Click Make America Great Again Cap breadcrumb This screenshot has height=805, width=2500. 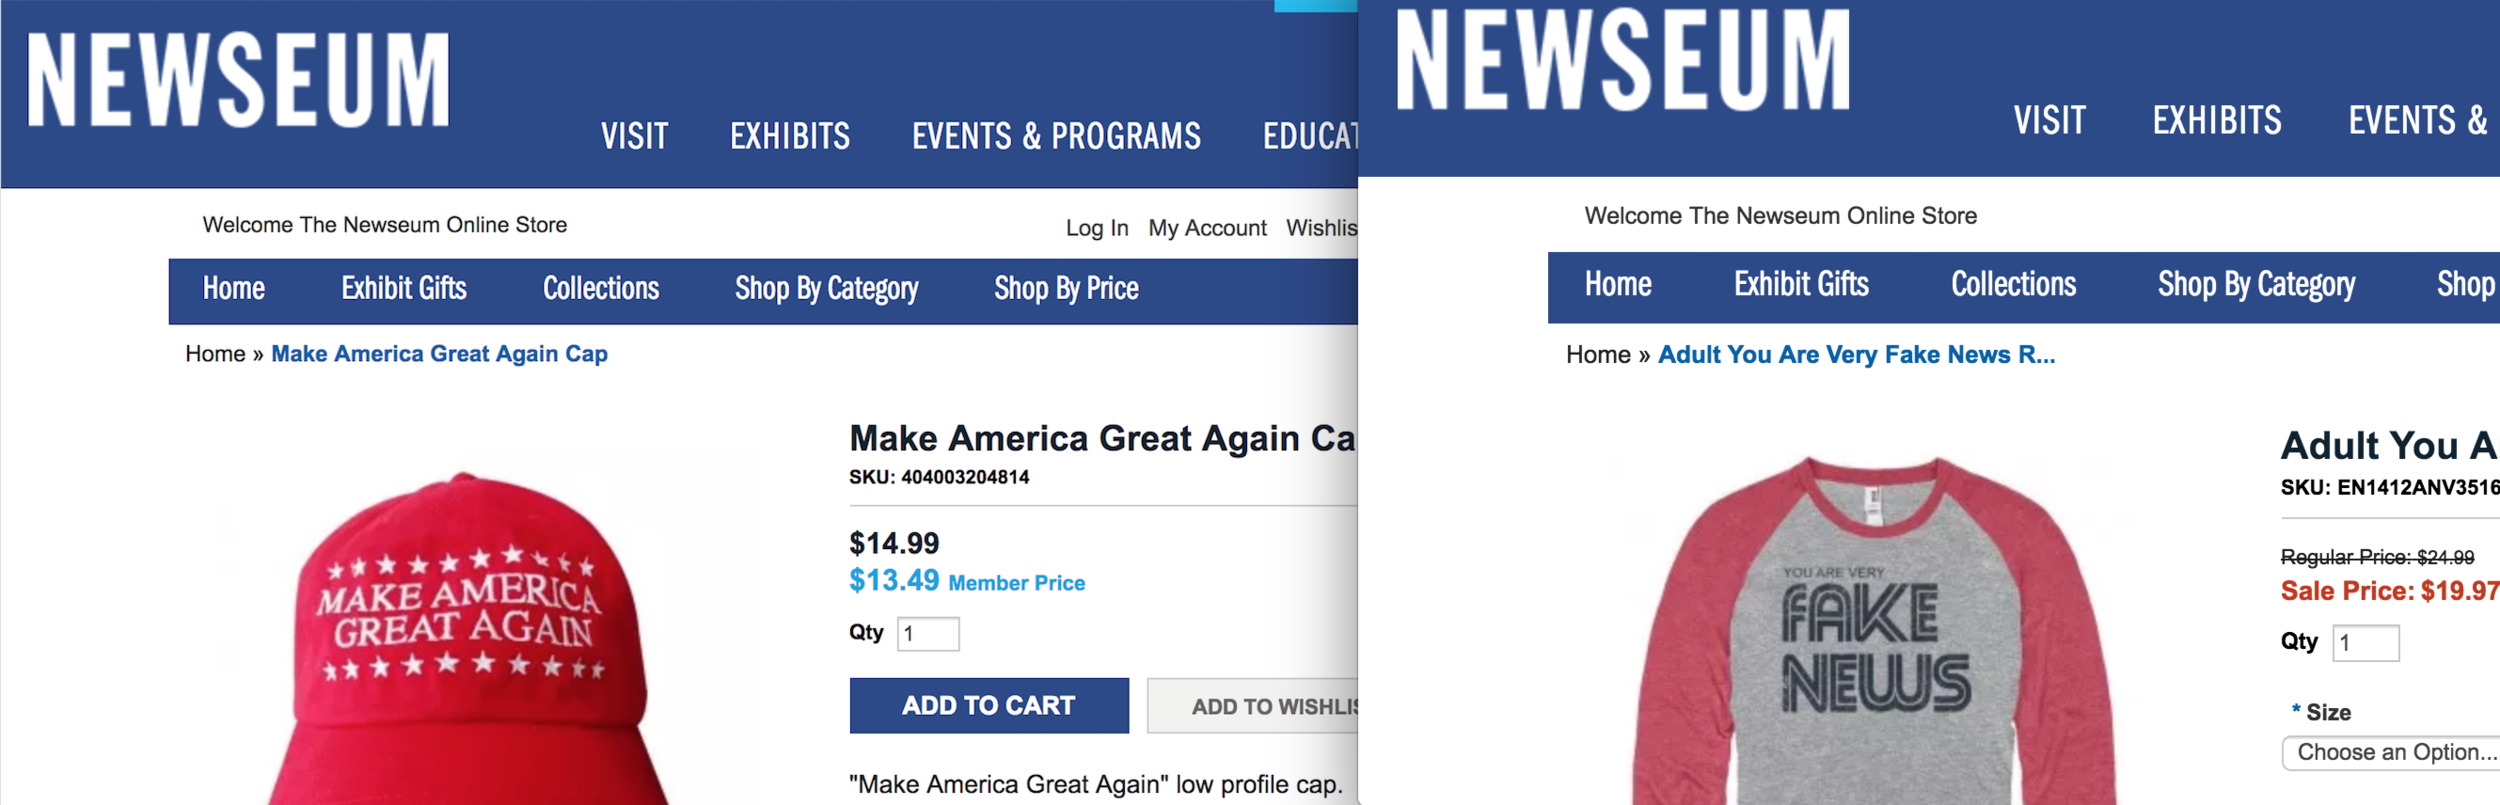[x=439, y=354]
